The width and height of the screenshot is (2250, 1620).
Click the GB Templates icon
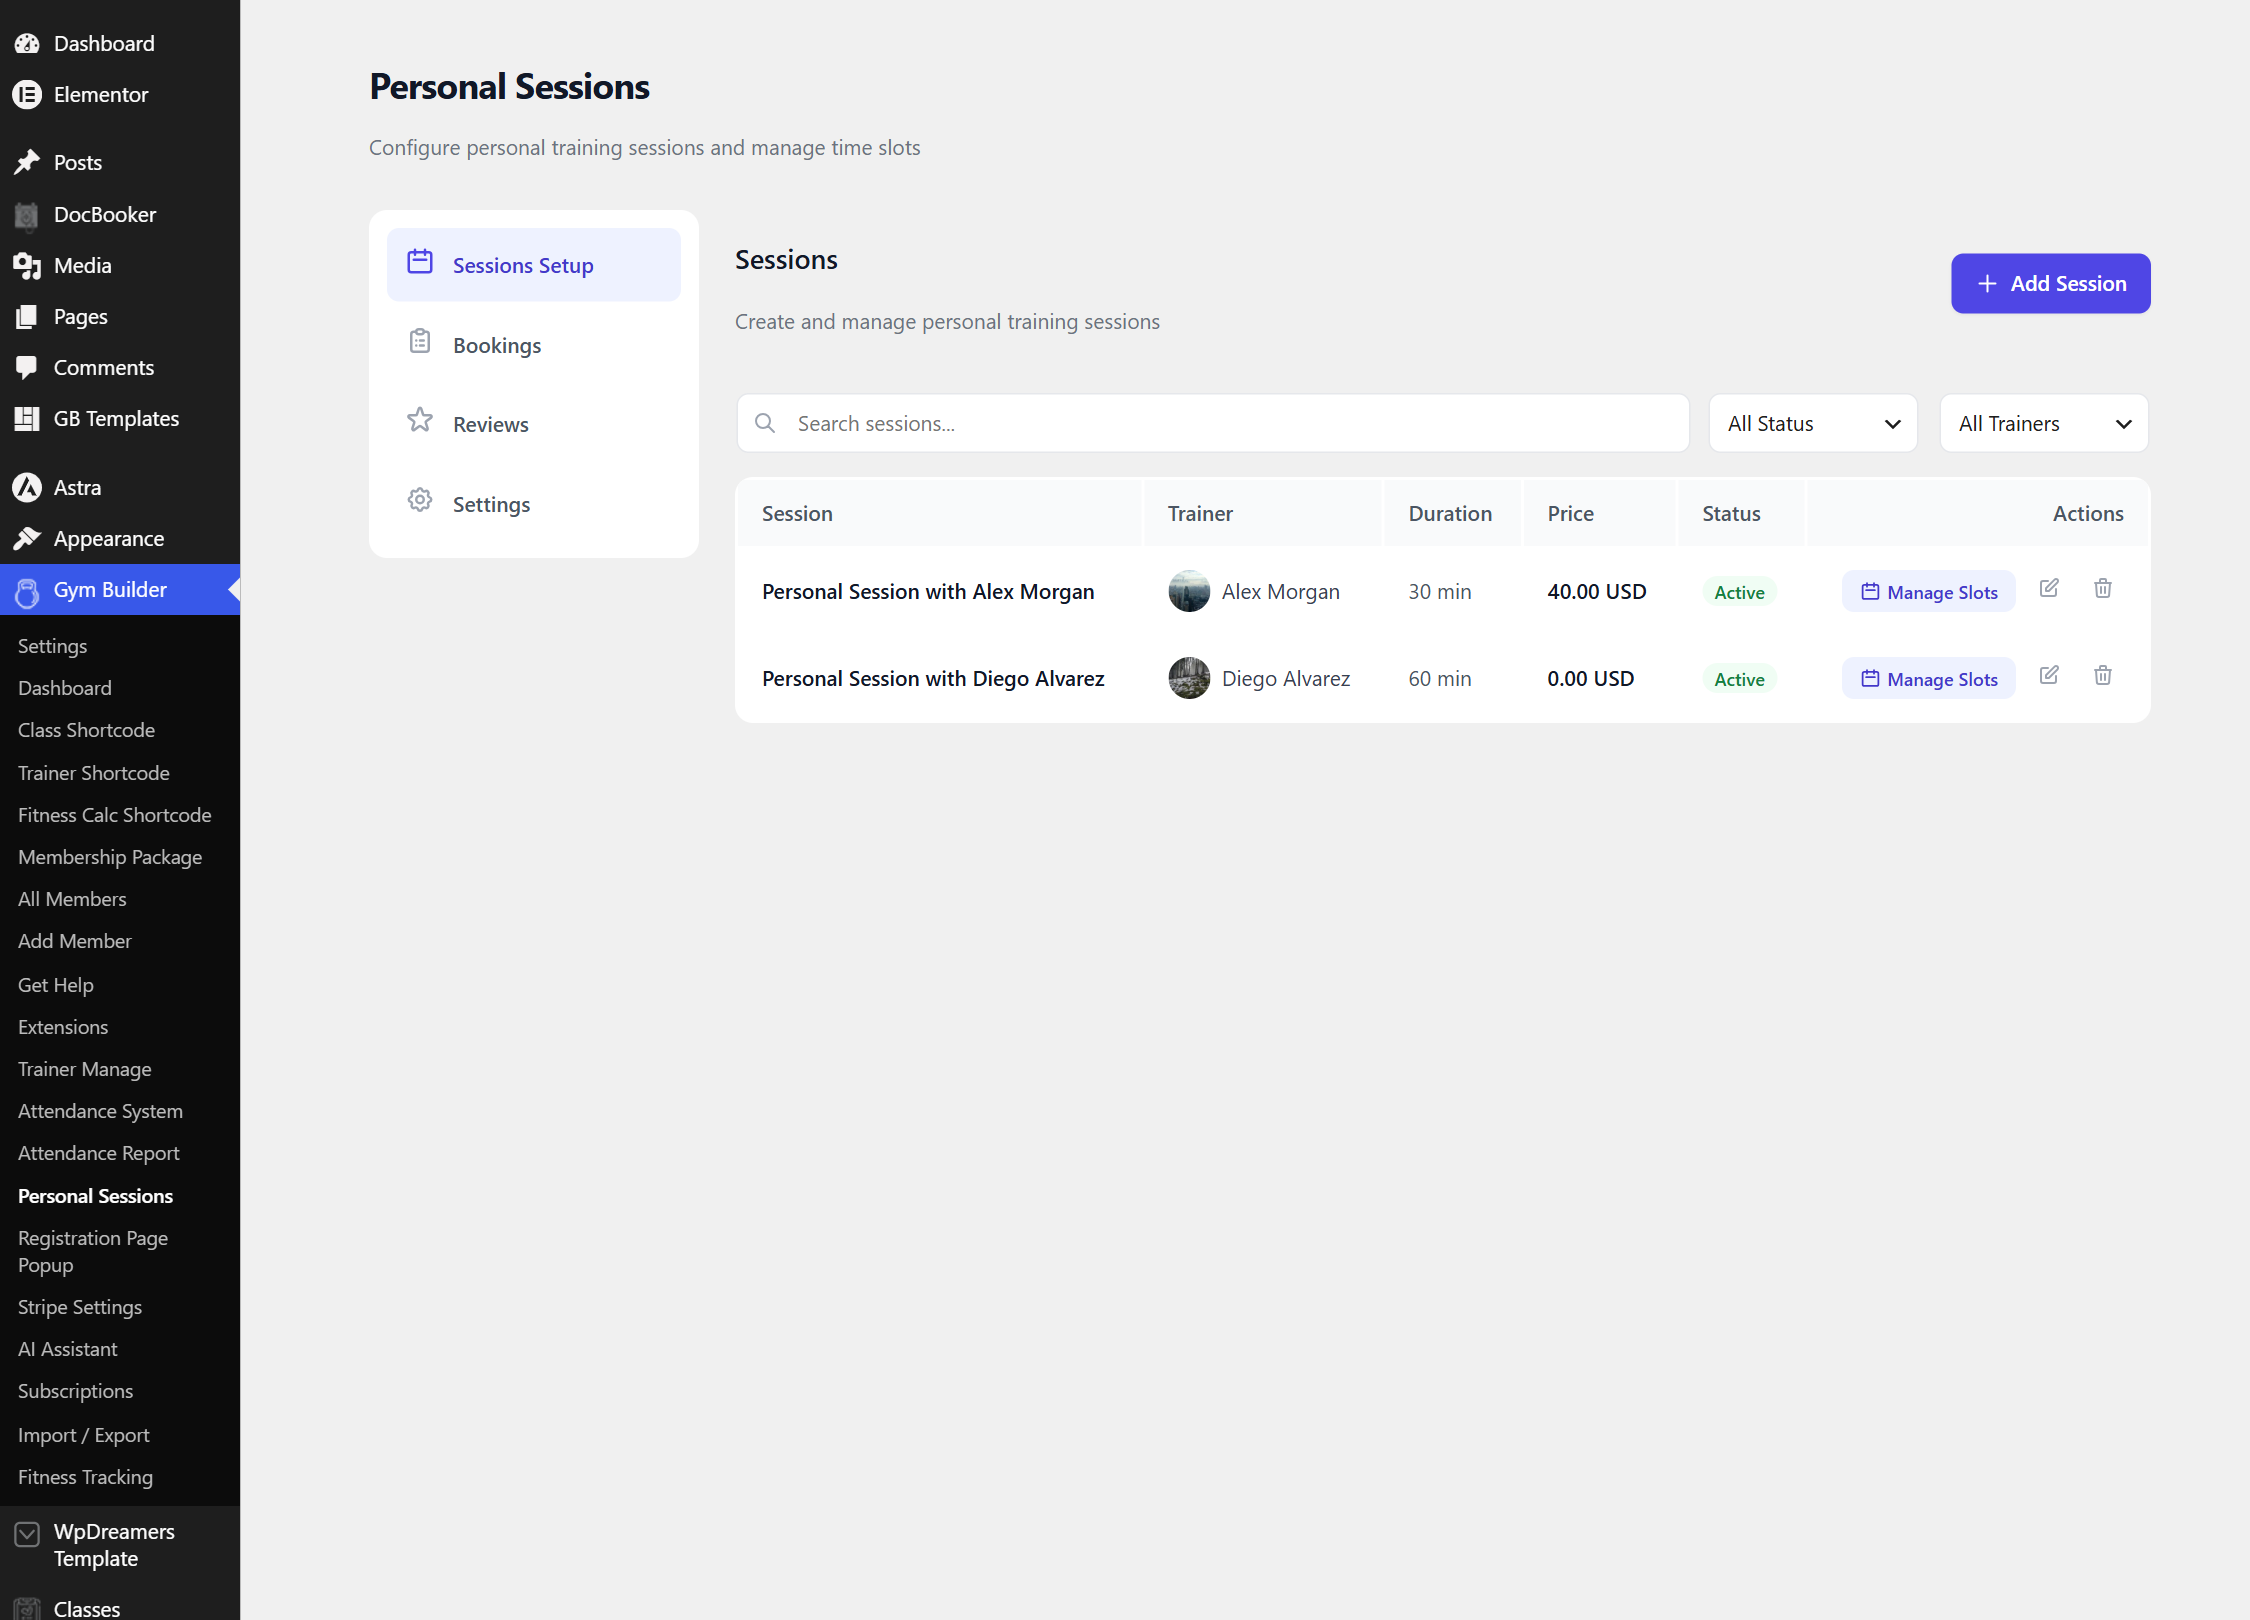coord(27,419)
